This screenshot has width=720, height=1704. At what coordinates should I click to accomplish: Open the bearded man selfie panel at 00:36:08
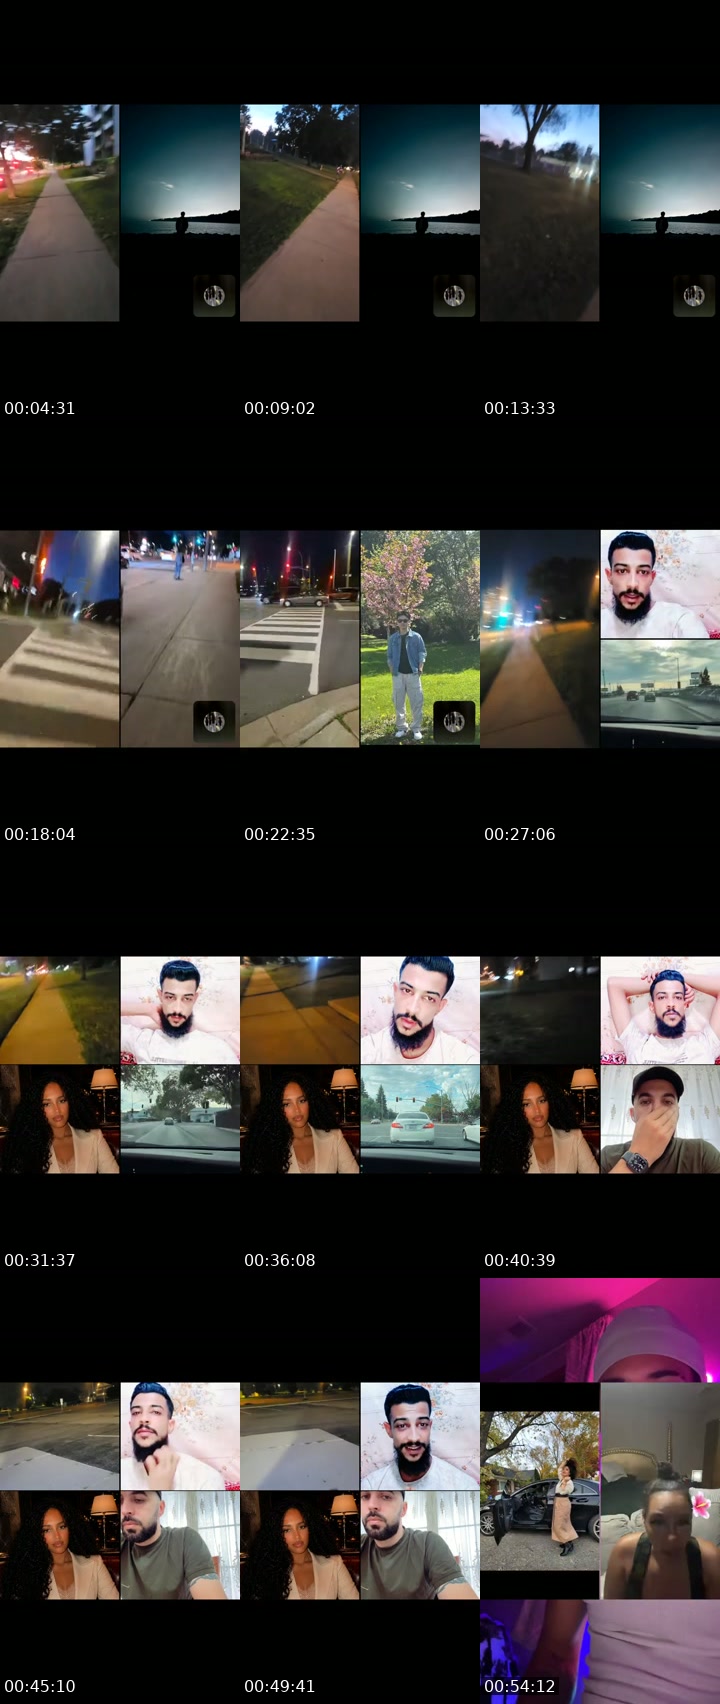click(420, 1010)
